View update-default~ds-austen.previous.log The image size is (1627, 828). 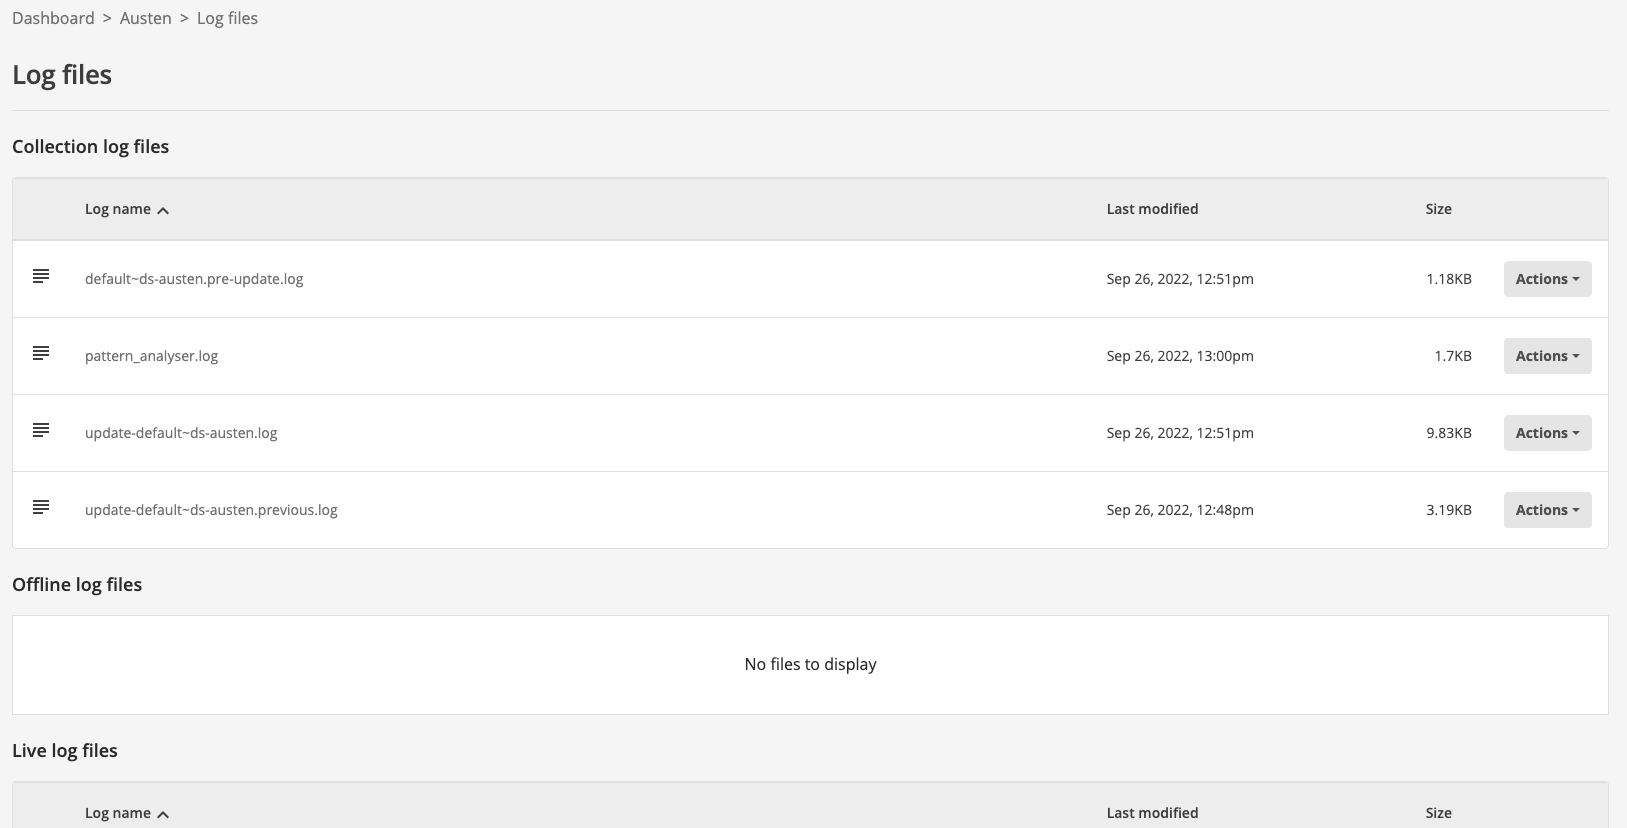click(211, 510)
